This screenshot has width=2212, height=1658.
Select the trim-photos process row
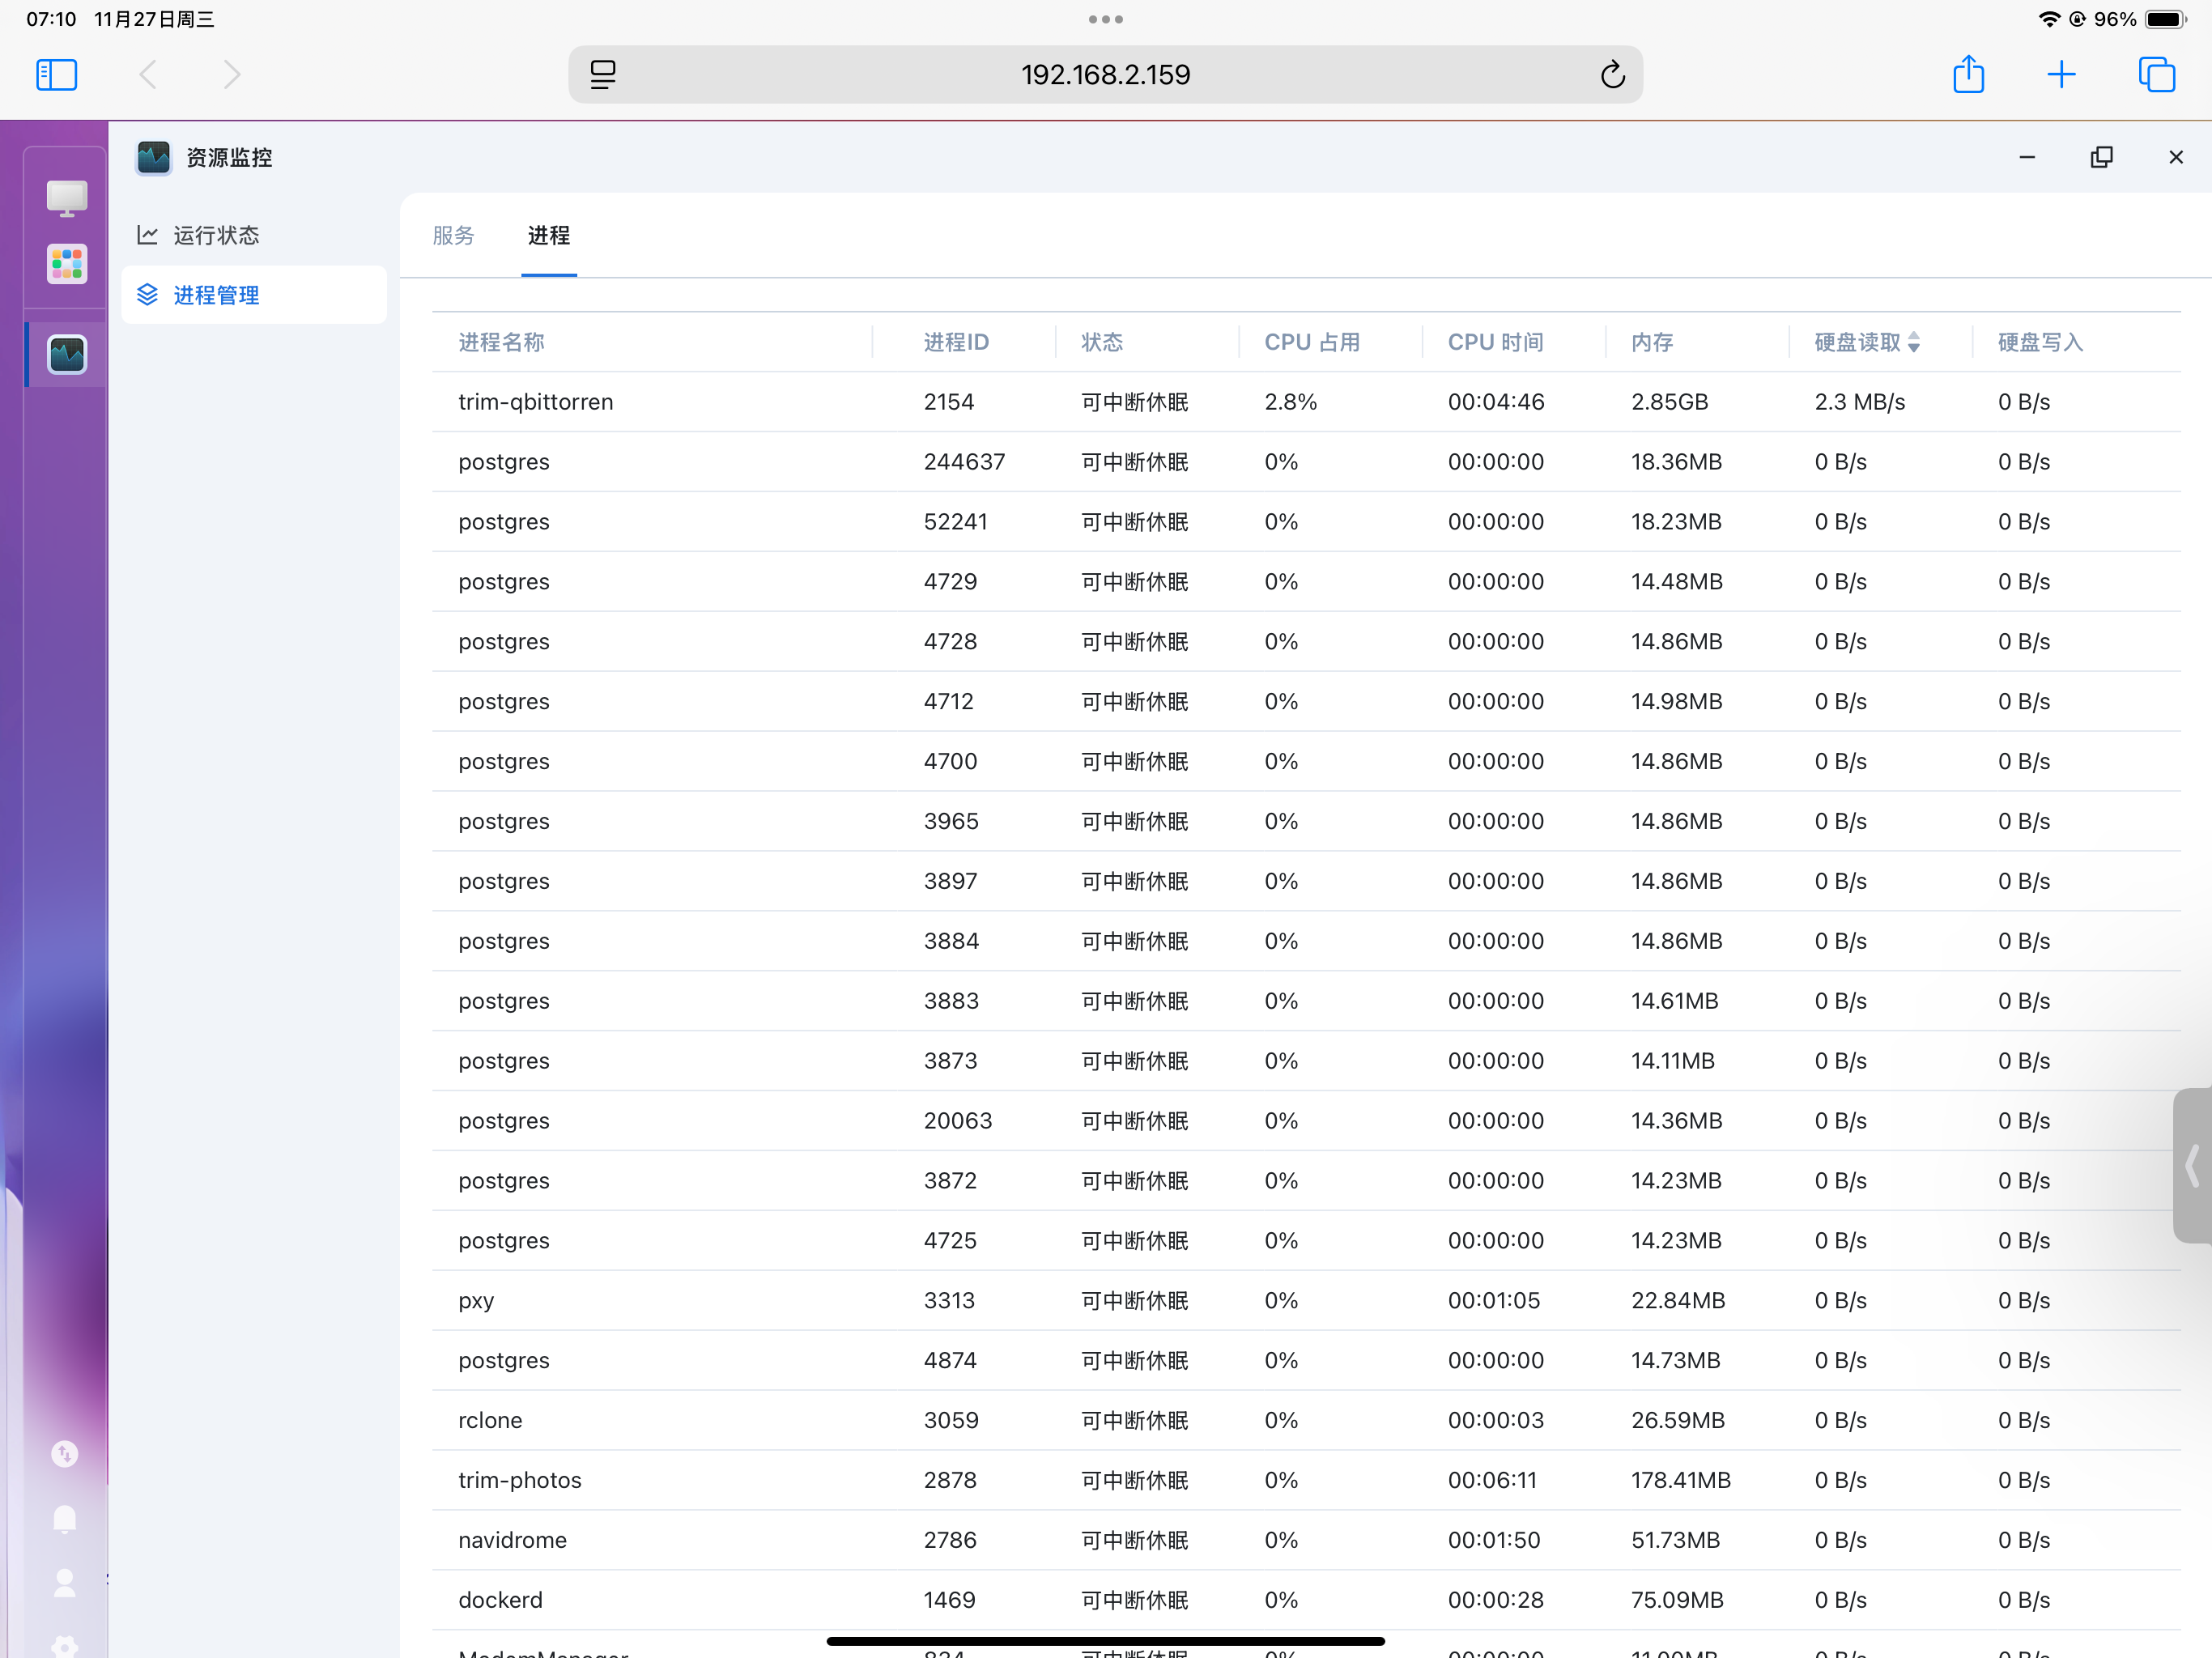click(1306, 1481)
